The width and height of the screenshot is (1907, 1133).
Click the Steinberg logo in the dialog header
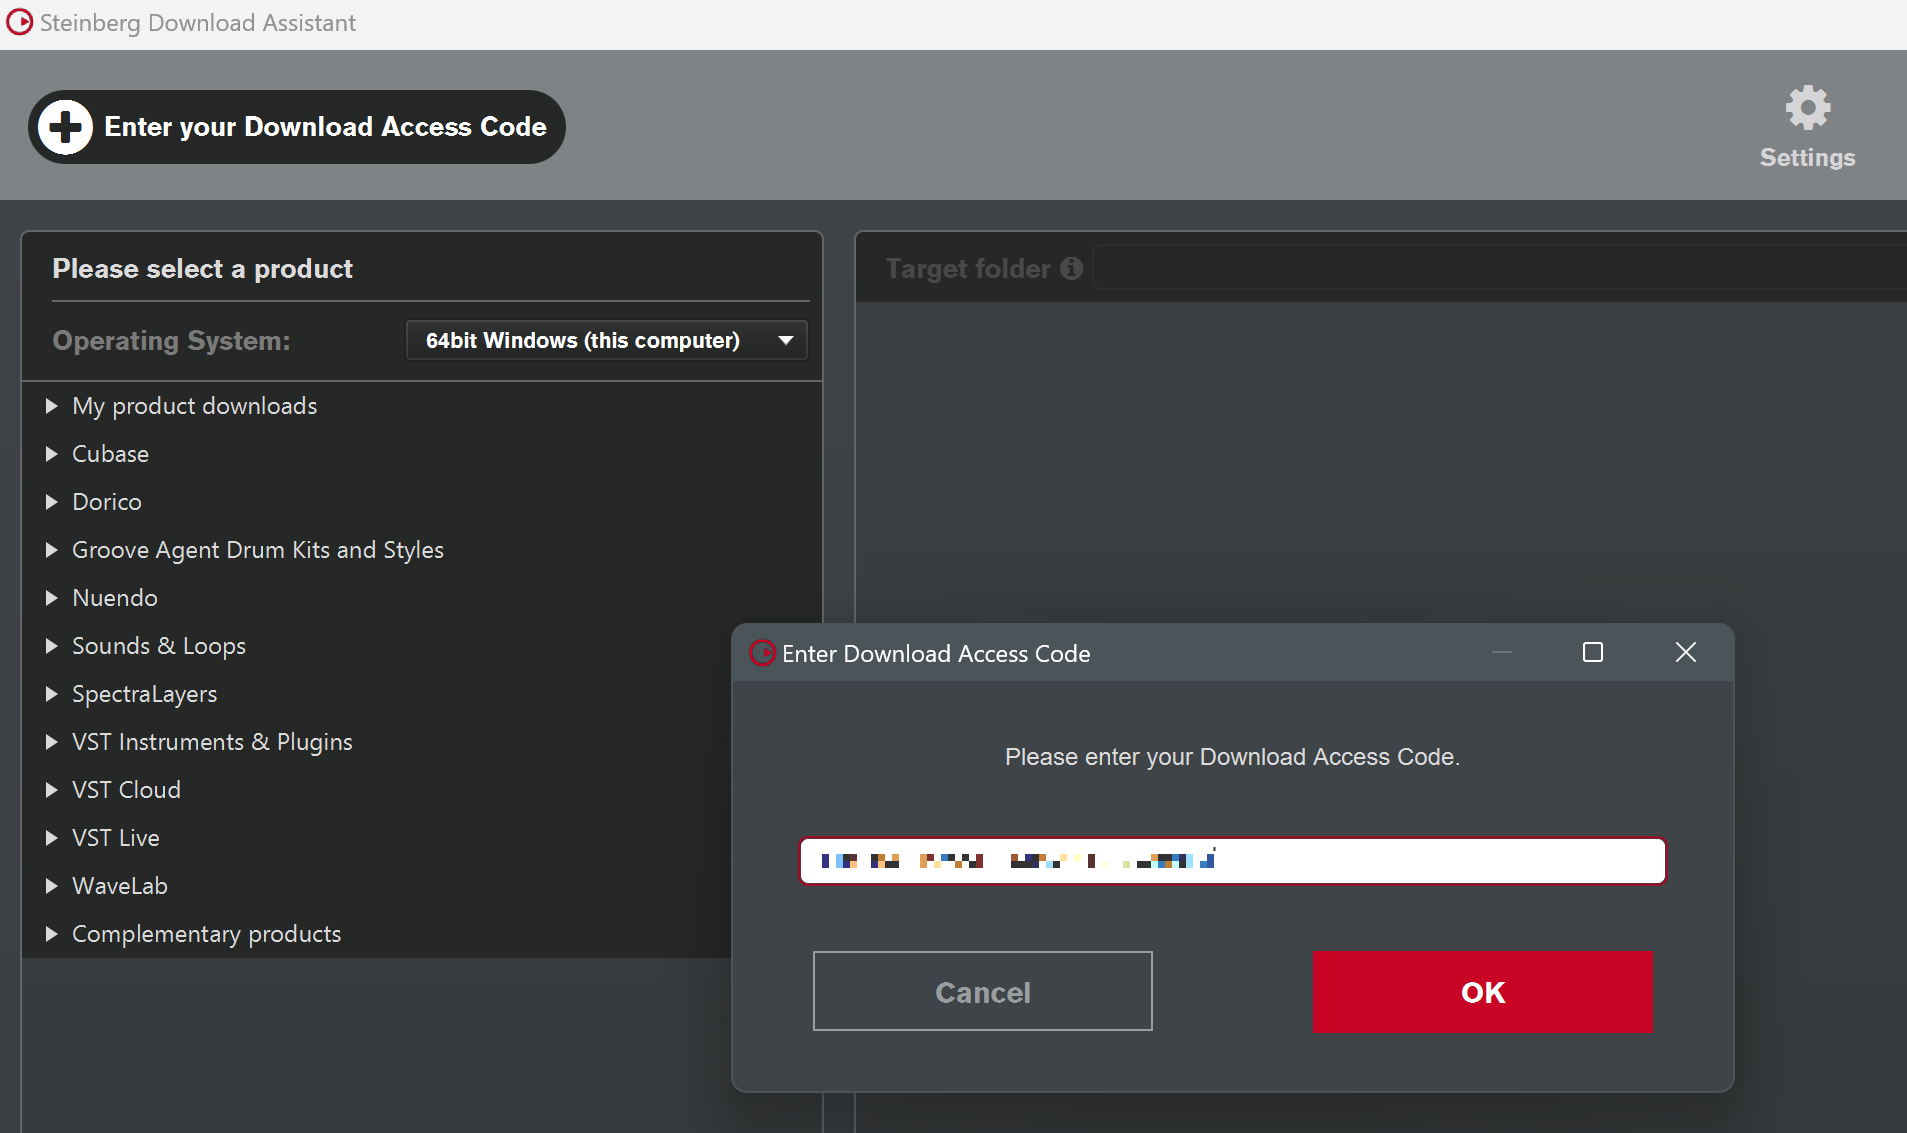(761, 653)
